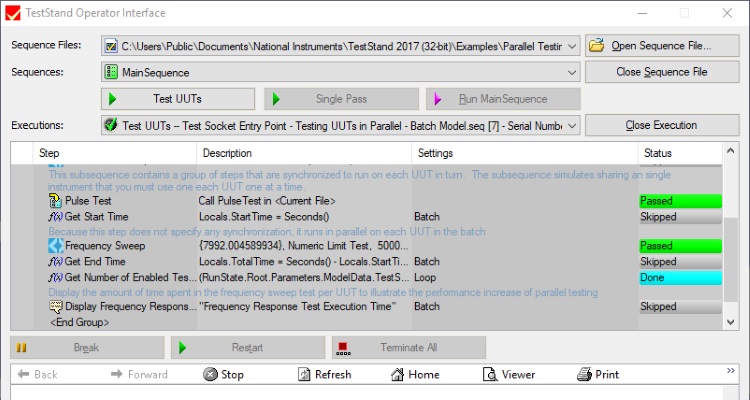750x400 pixels.
Task: Go to Home in the report toolbar
Action: [415, 374]
